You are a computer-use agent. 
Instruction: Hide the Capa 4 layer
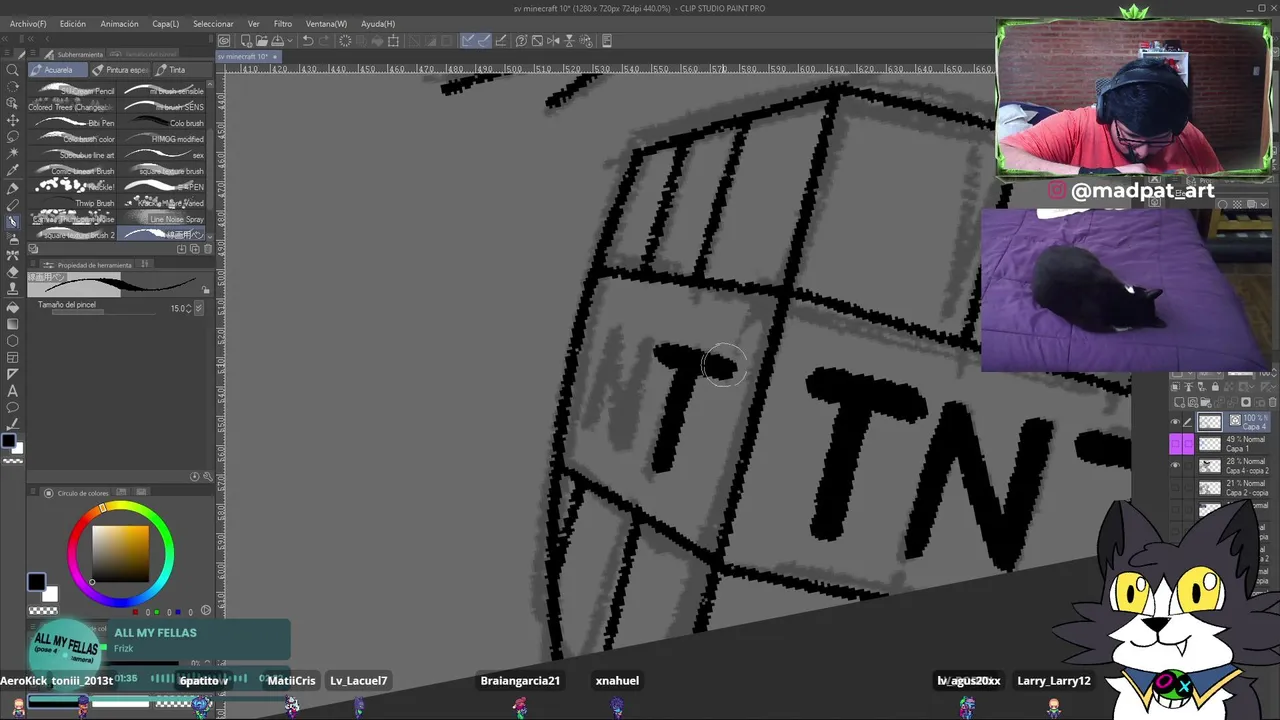point(1175,422)
